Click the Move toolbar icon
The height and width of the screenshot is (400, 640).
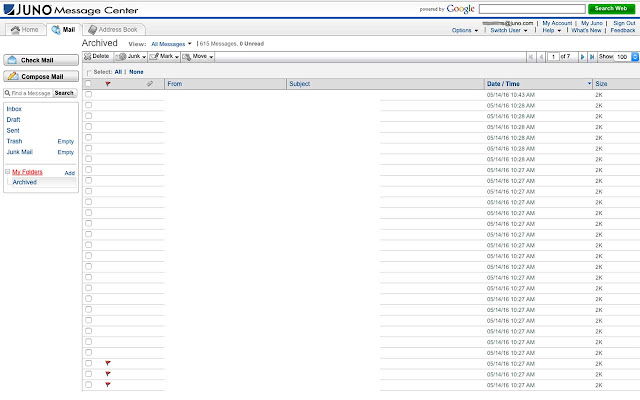187,57
